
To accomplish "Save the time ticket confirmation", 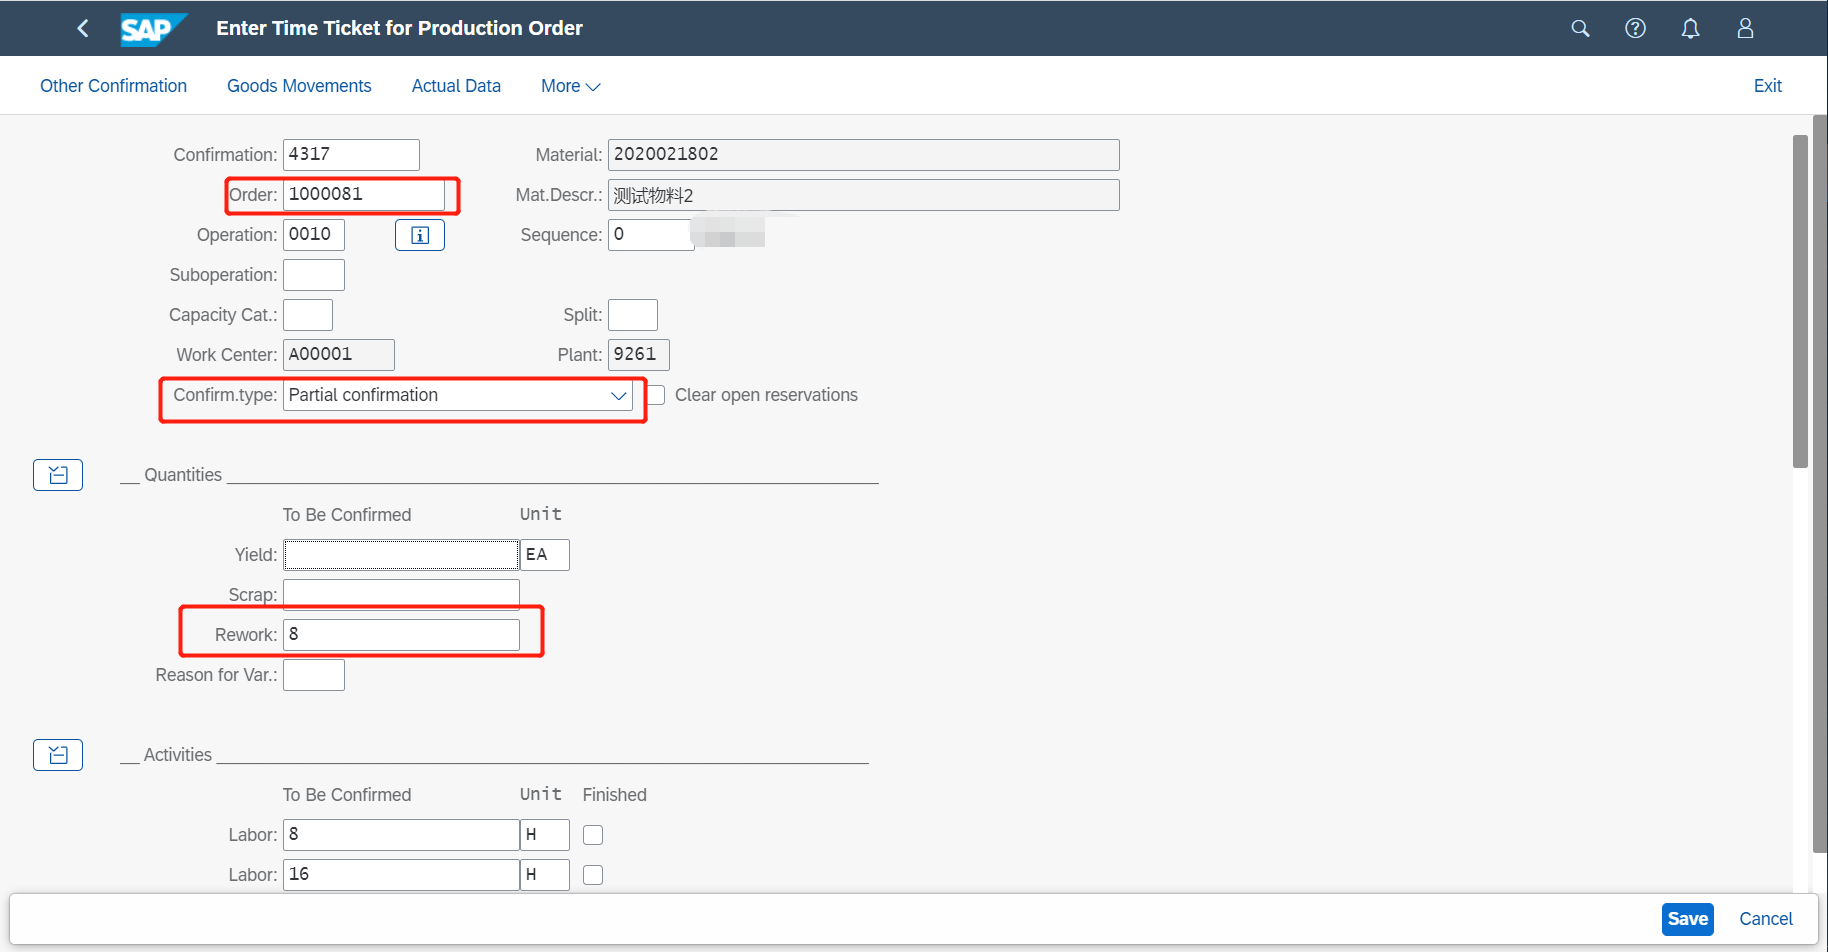I will point(1687,918).
